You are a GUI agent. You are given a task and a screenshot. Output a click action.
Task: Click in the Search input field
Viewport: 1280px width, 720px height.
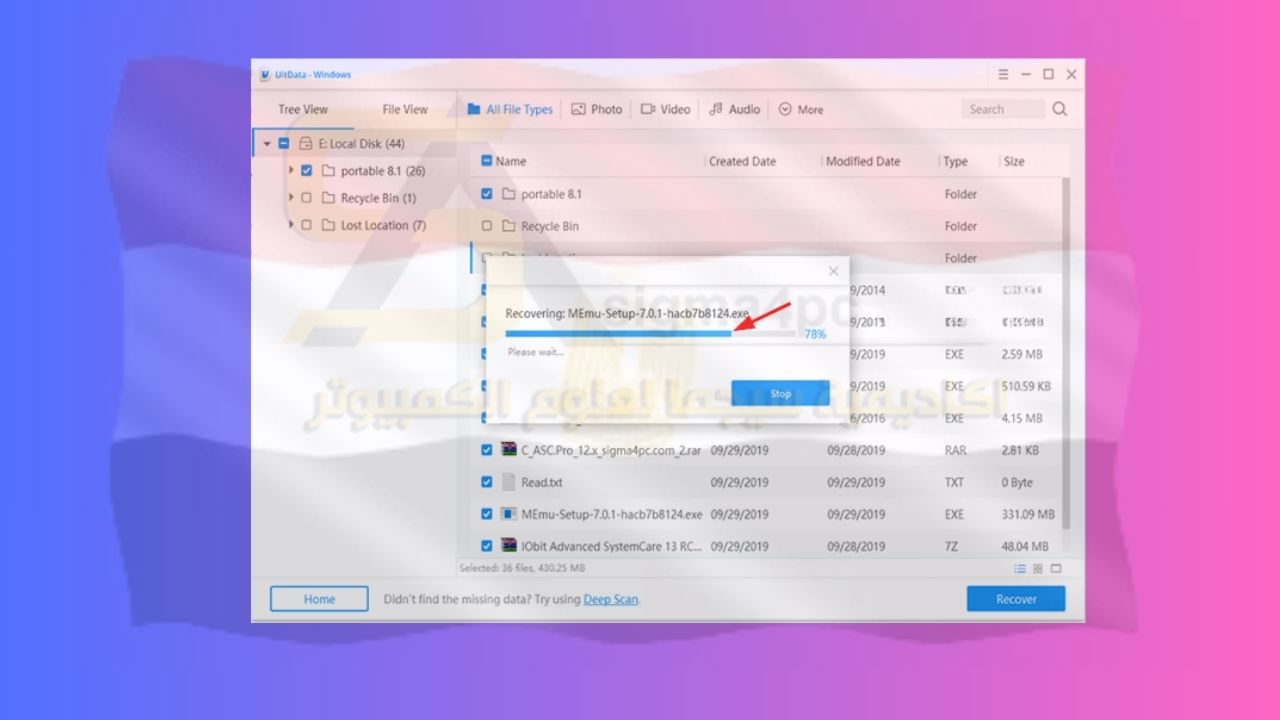coord(1004,109)
